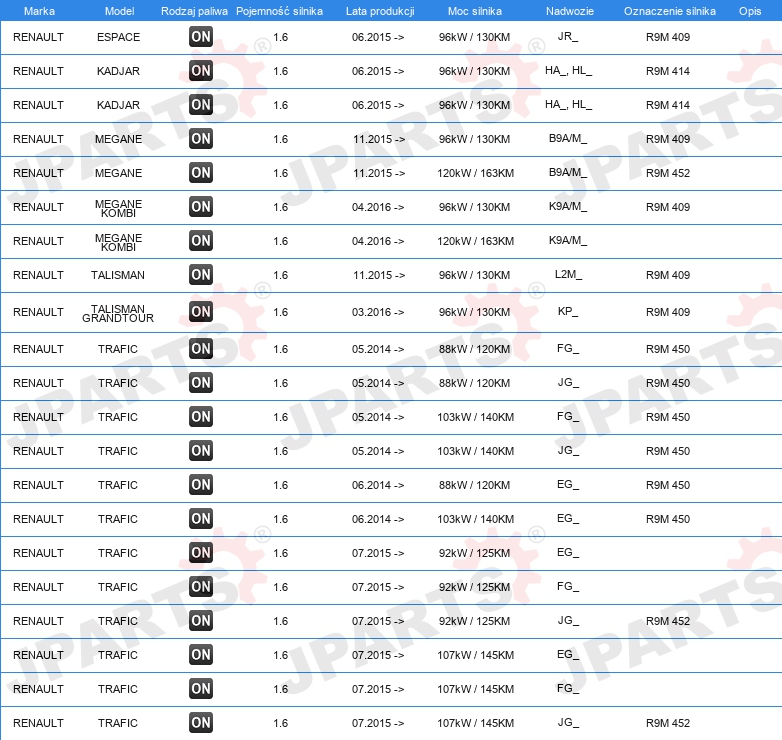782x740 pixels.
Task: Select the KP_ body code cell
Action: tap(568, 311)
